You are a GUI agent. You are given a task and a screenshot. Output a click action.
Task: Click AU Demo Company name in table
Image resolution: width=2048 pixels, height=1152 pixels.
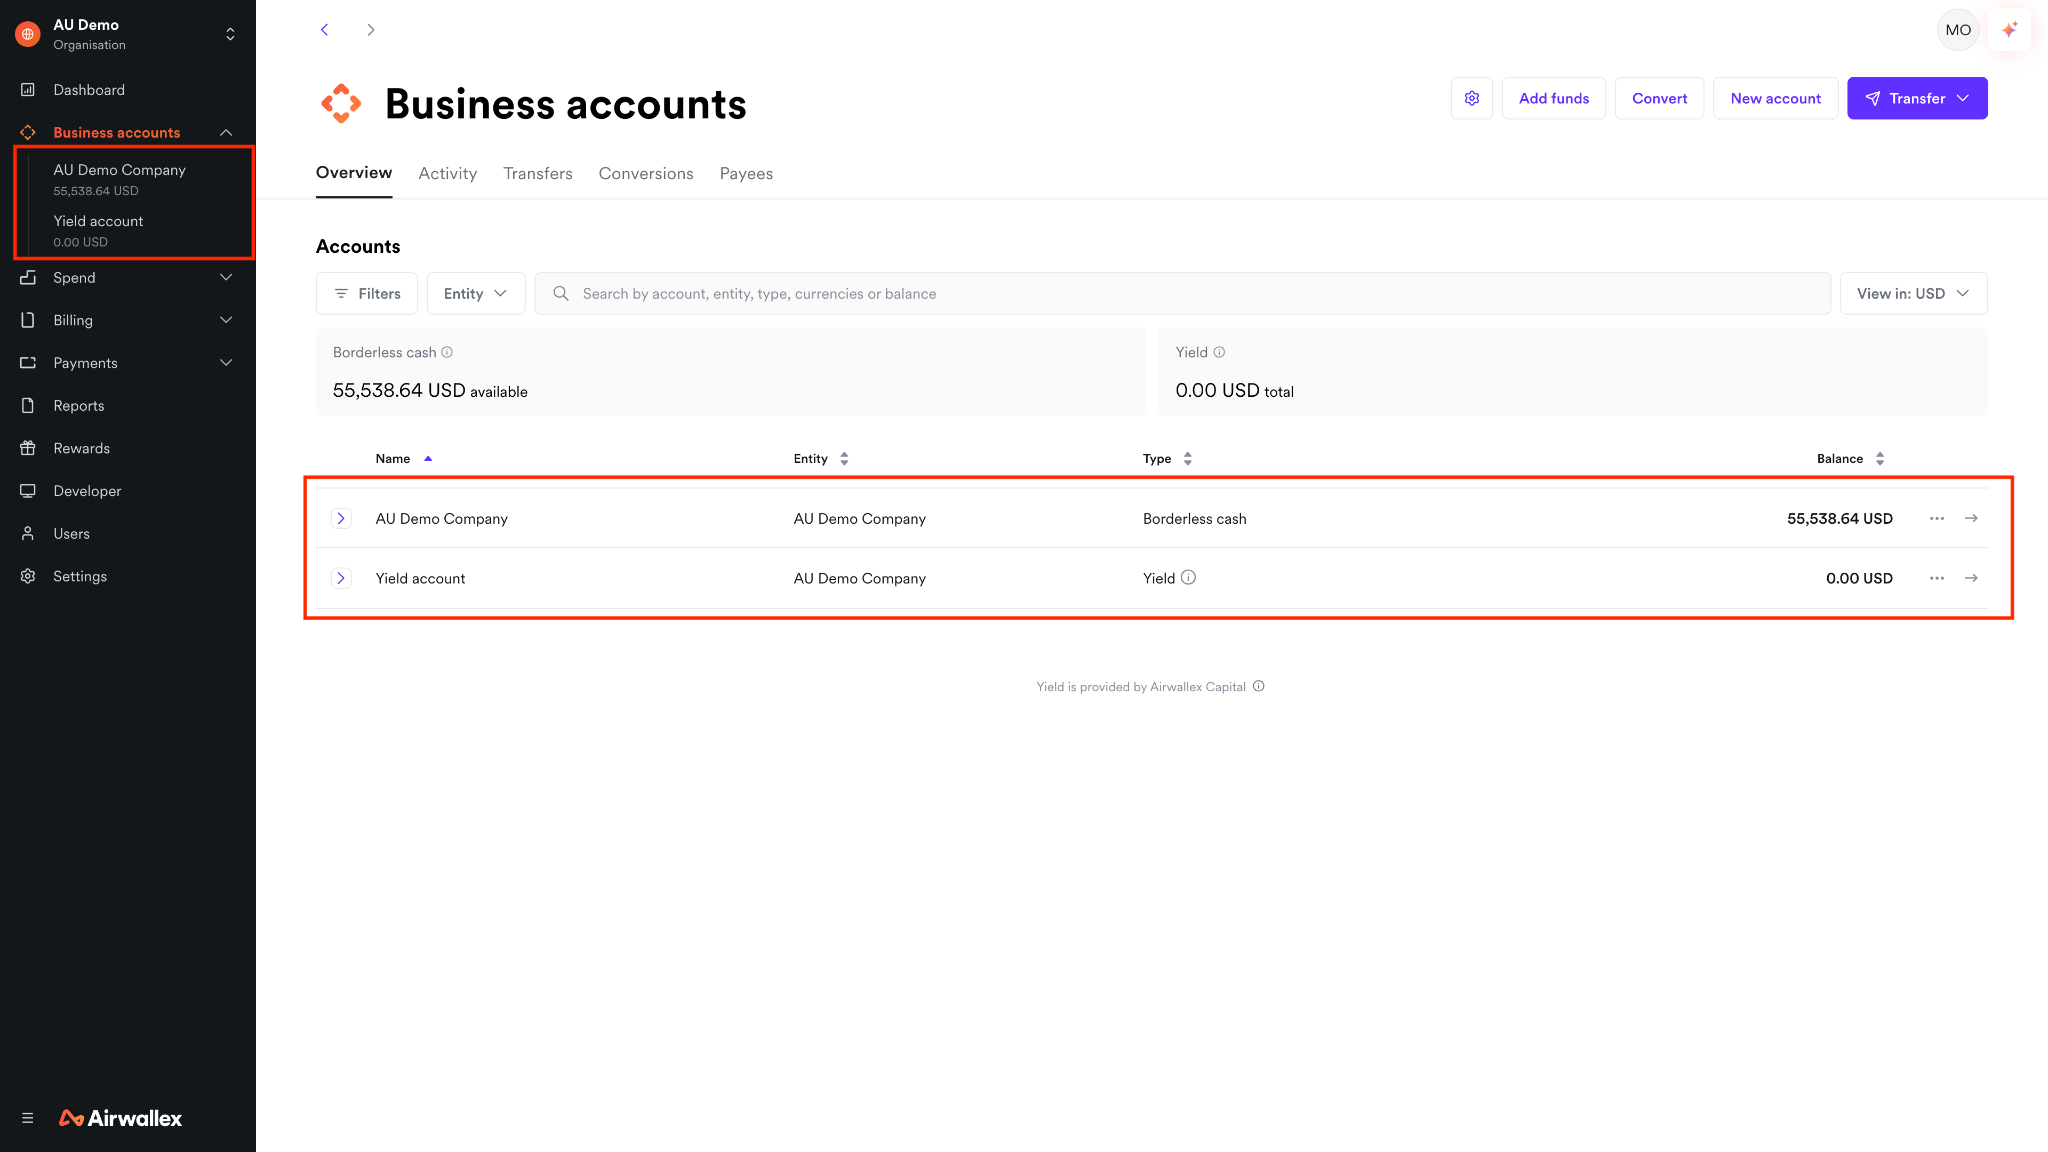click(x=442, y=519)
